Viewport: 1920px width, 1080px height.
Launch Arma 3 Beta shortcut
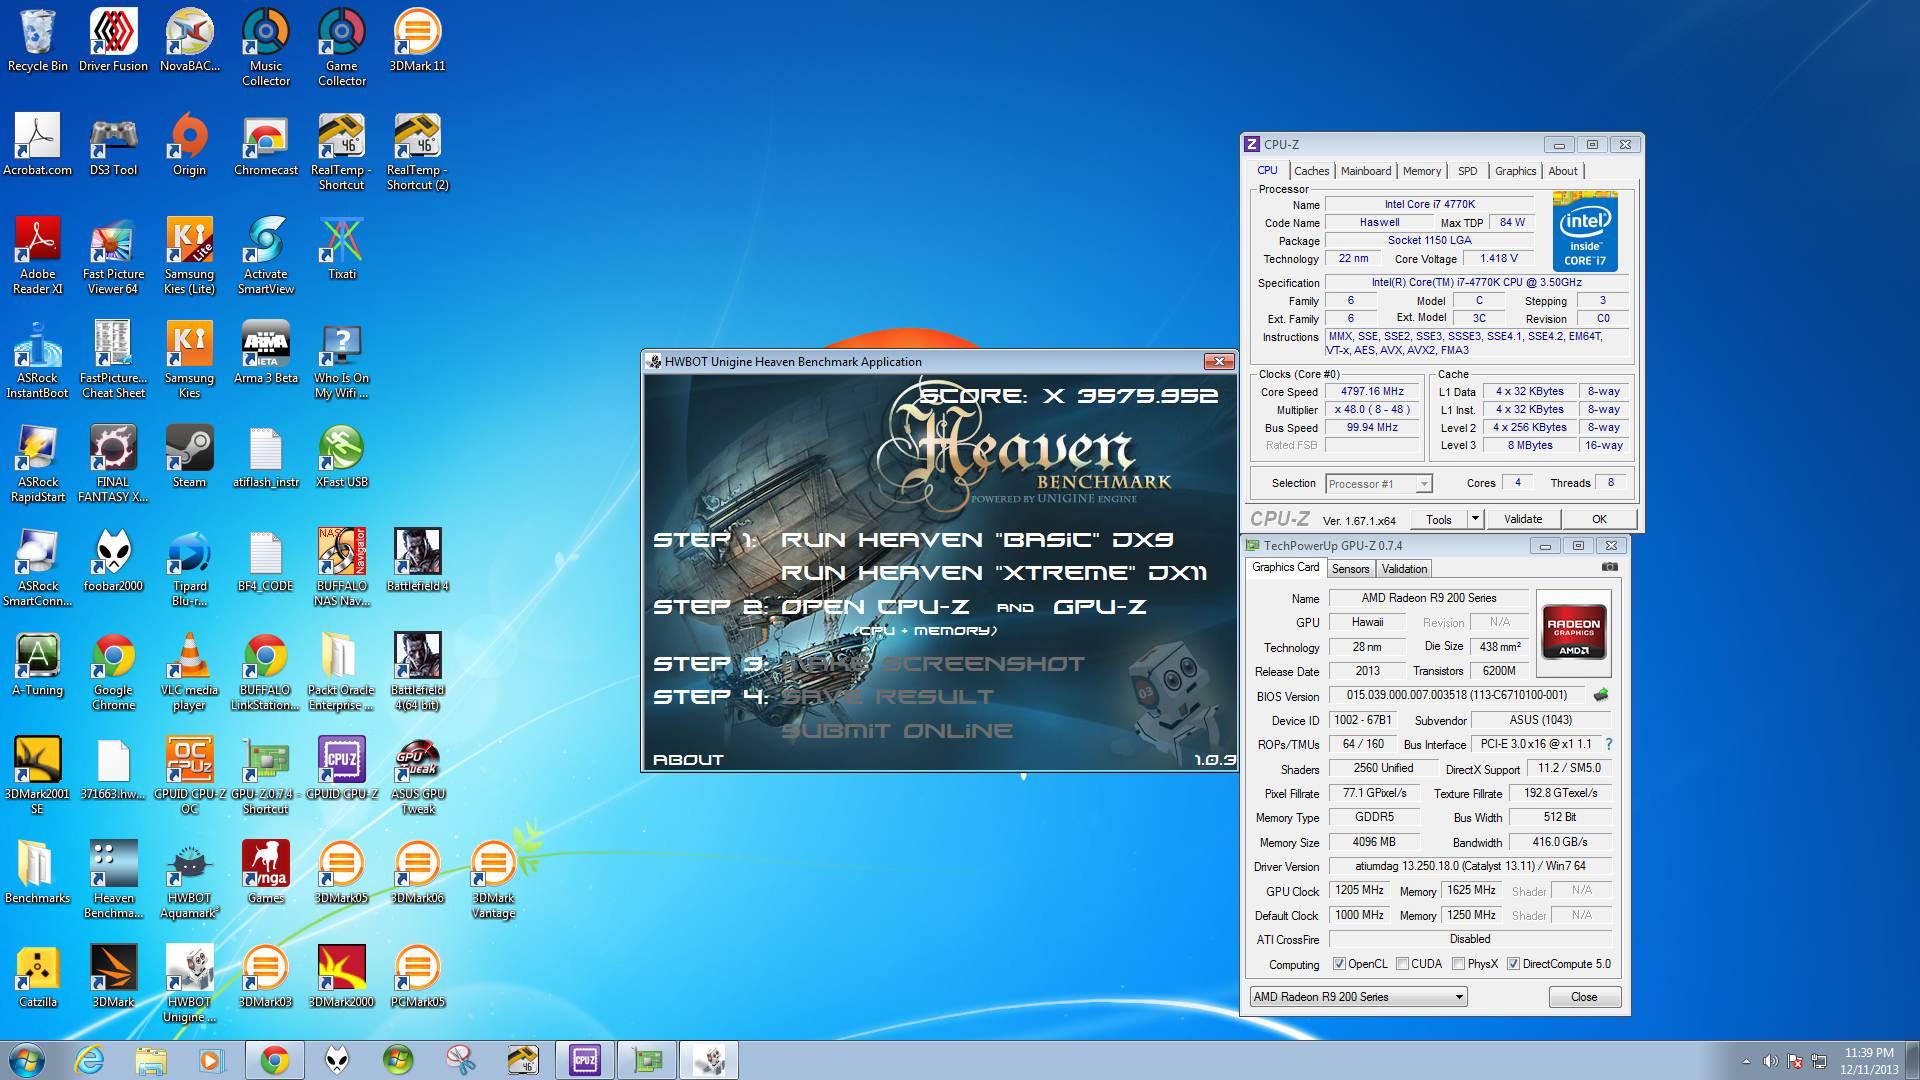point(265,352)
